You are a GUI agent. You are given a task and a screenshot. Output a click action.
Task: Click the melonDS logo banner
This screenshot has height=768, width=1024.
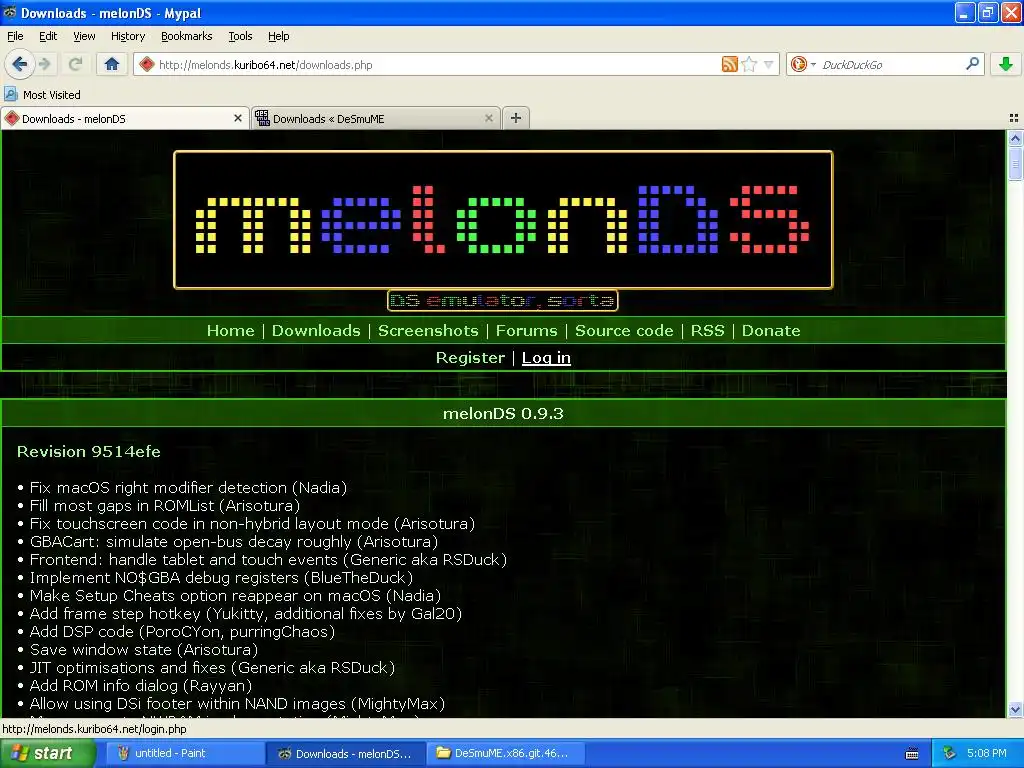tap(503, 219)
